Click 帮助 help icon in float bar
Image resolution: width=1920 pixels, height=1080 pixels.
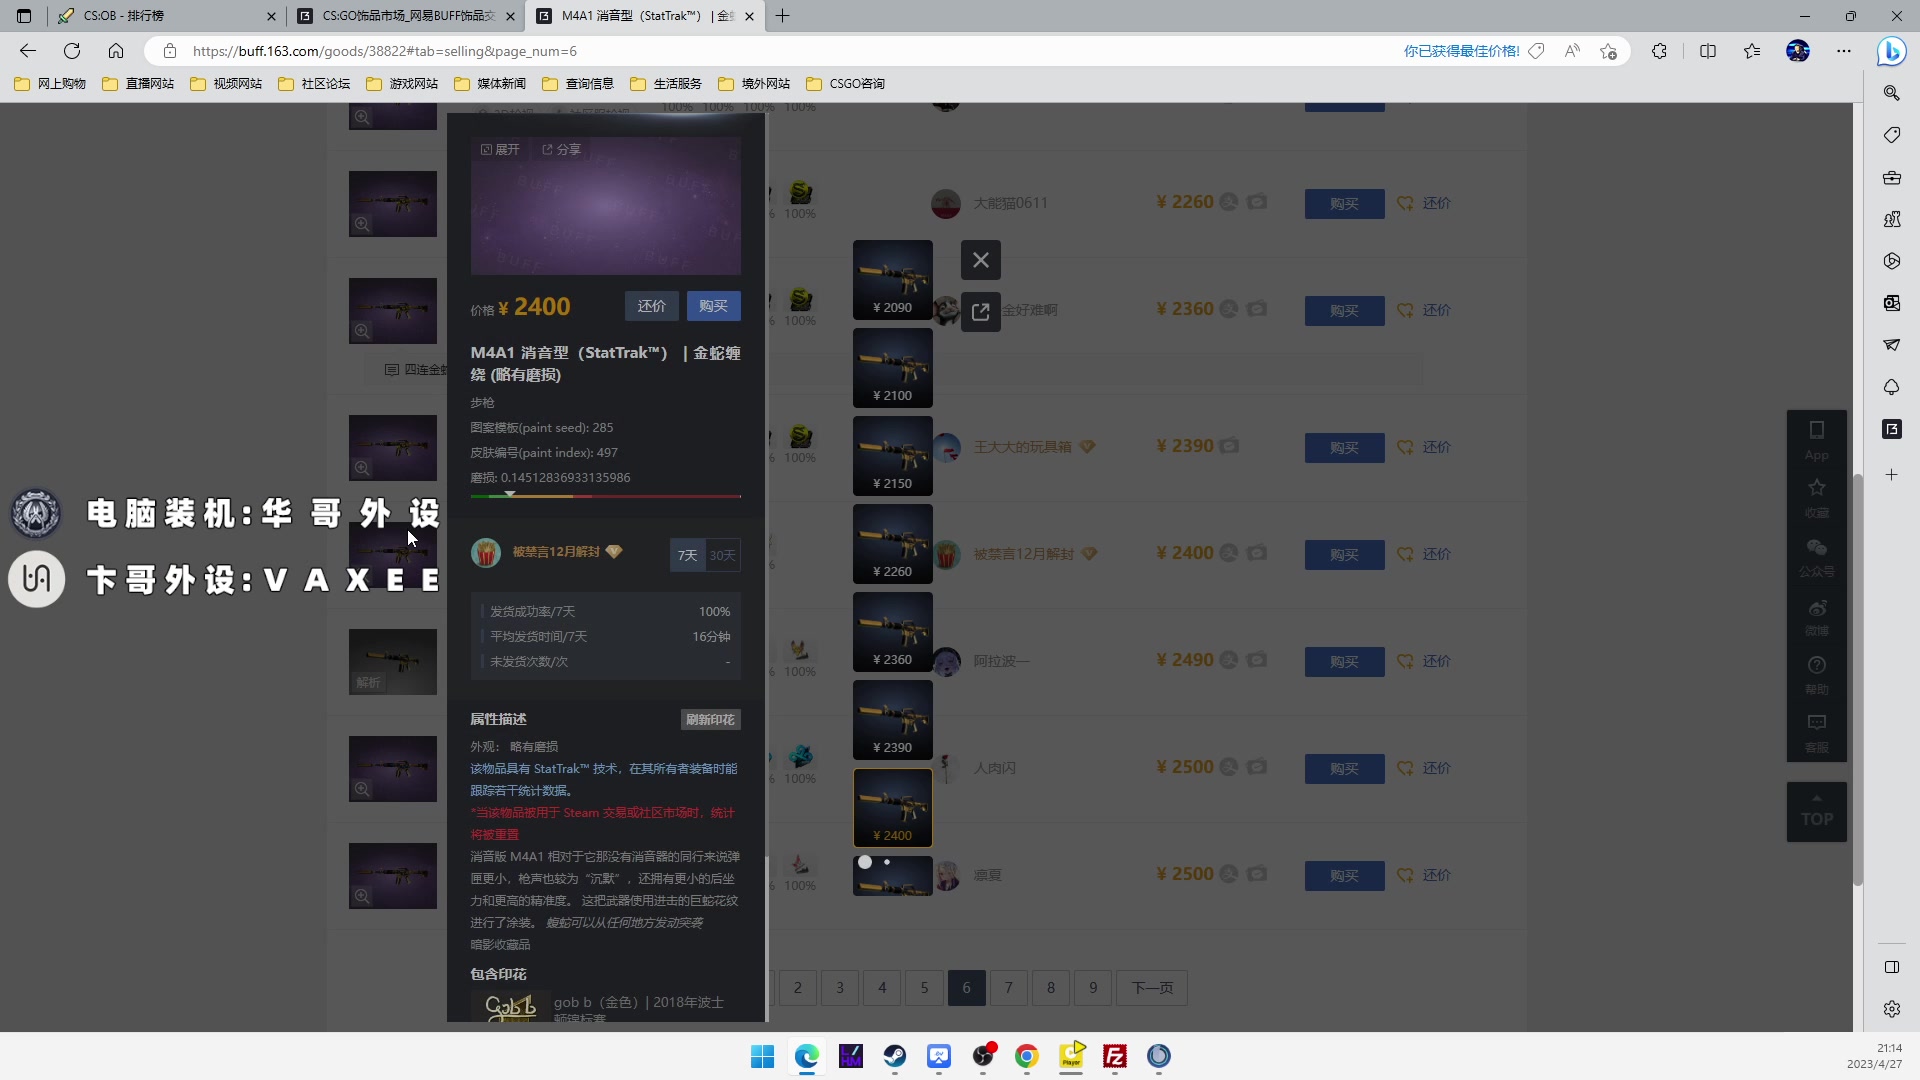tap(1816, 675)
